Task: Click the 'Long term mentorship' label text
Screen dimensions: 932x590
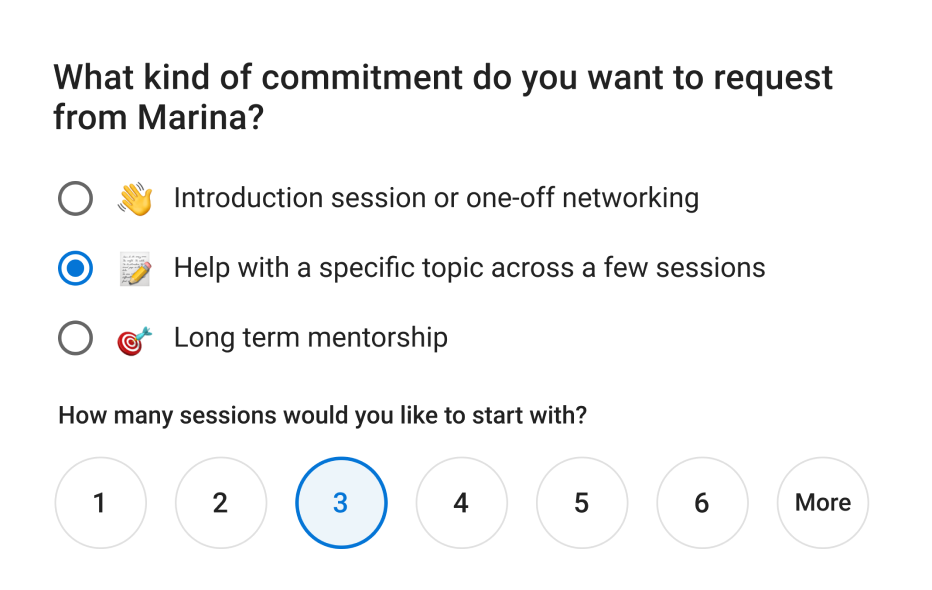Action: click(311, 338)
